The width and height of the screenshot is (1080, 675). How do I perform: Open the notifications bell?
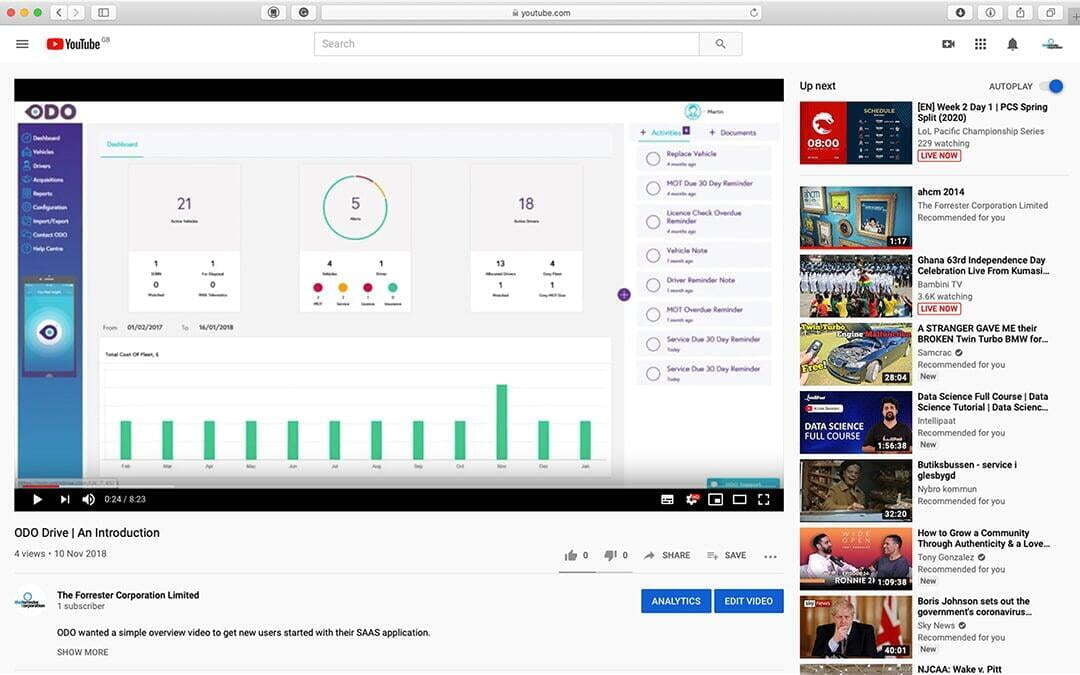pyautogui.click(x=1012, y=44)
